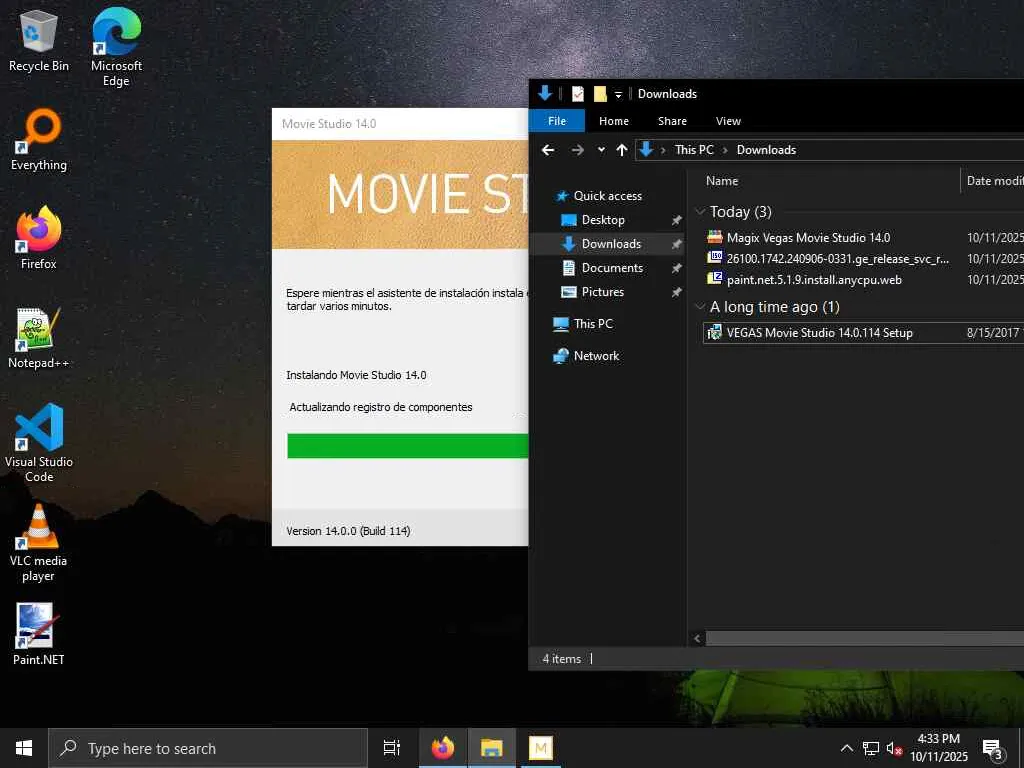Select Network in the navigation pane

[596, 356]
